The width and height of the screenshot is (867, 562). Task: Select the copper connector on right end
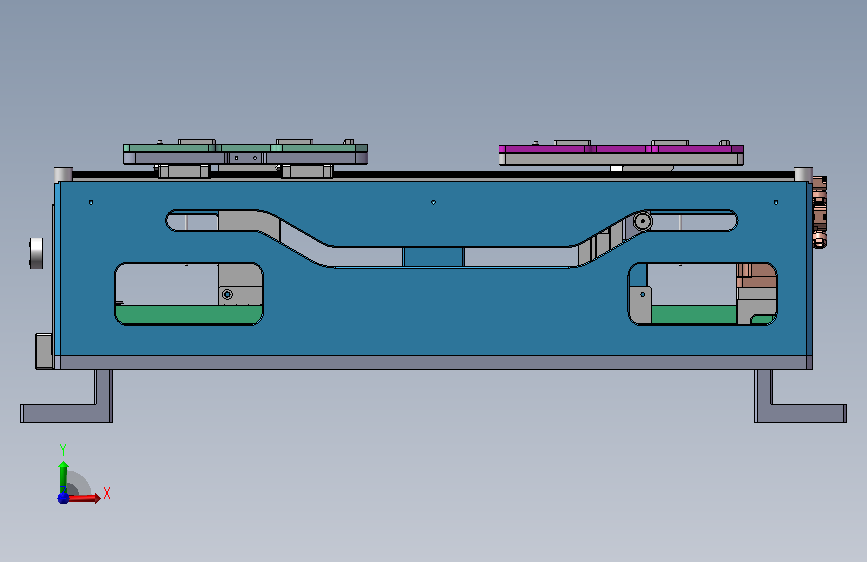click(819, 212)
